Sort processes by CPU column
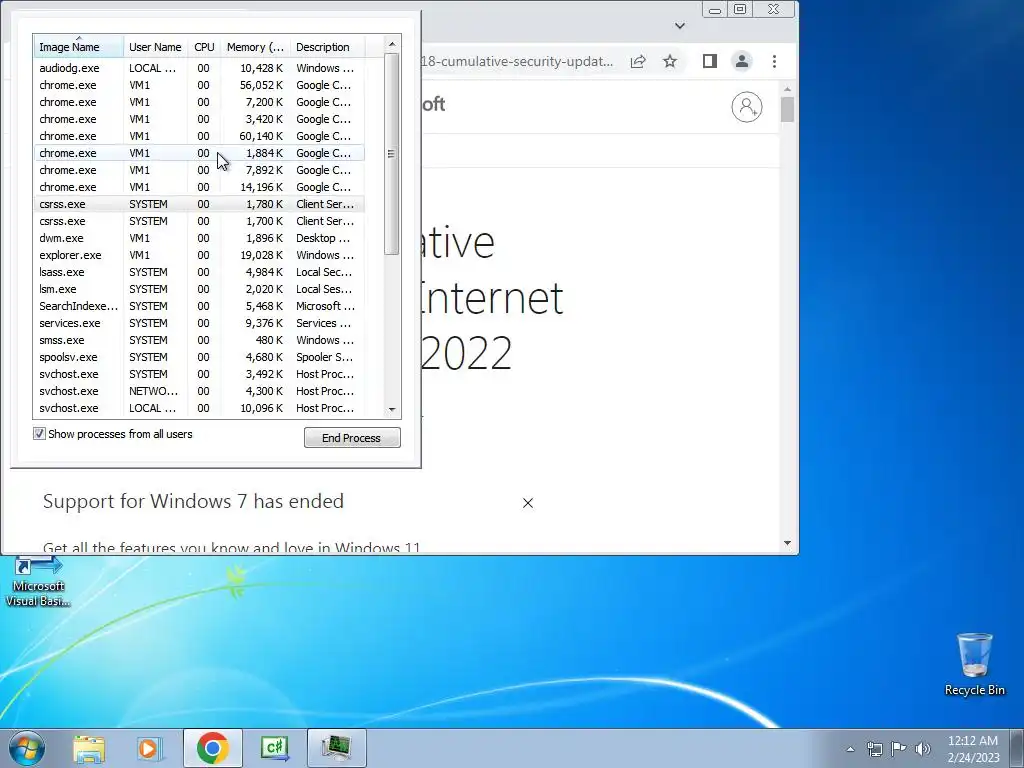Viewport: 1024px width, 768px height. tap(204, 47)
